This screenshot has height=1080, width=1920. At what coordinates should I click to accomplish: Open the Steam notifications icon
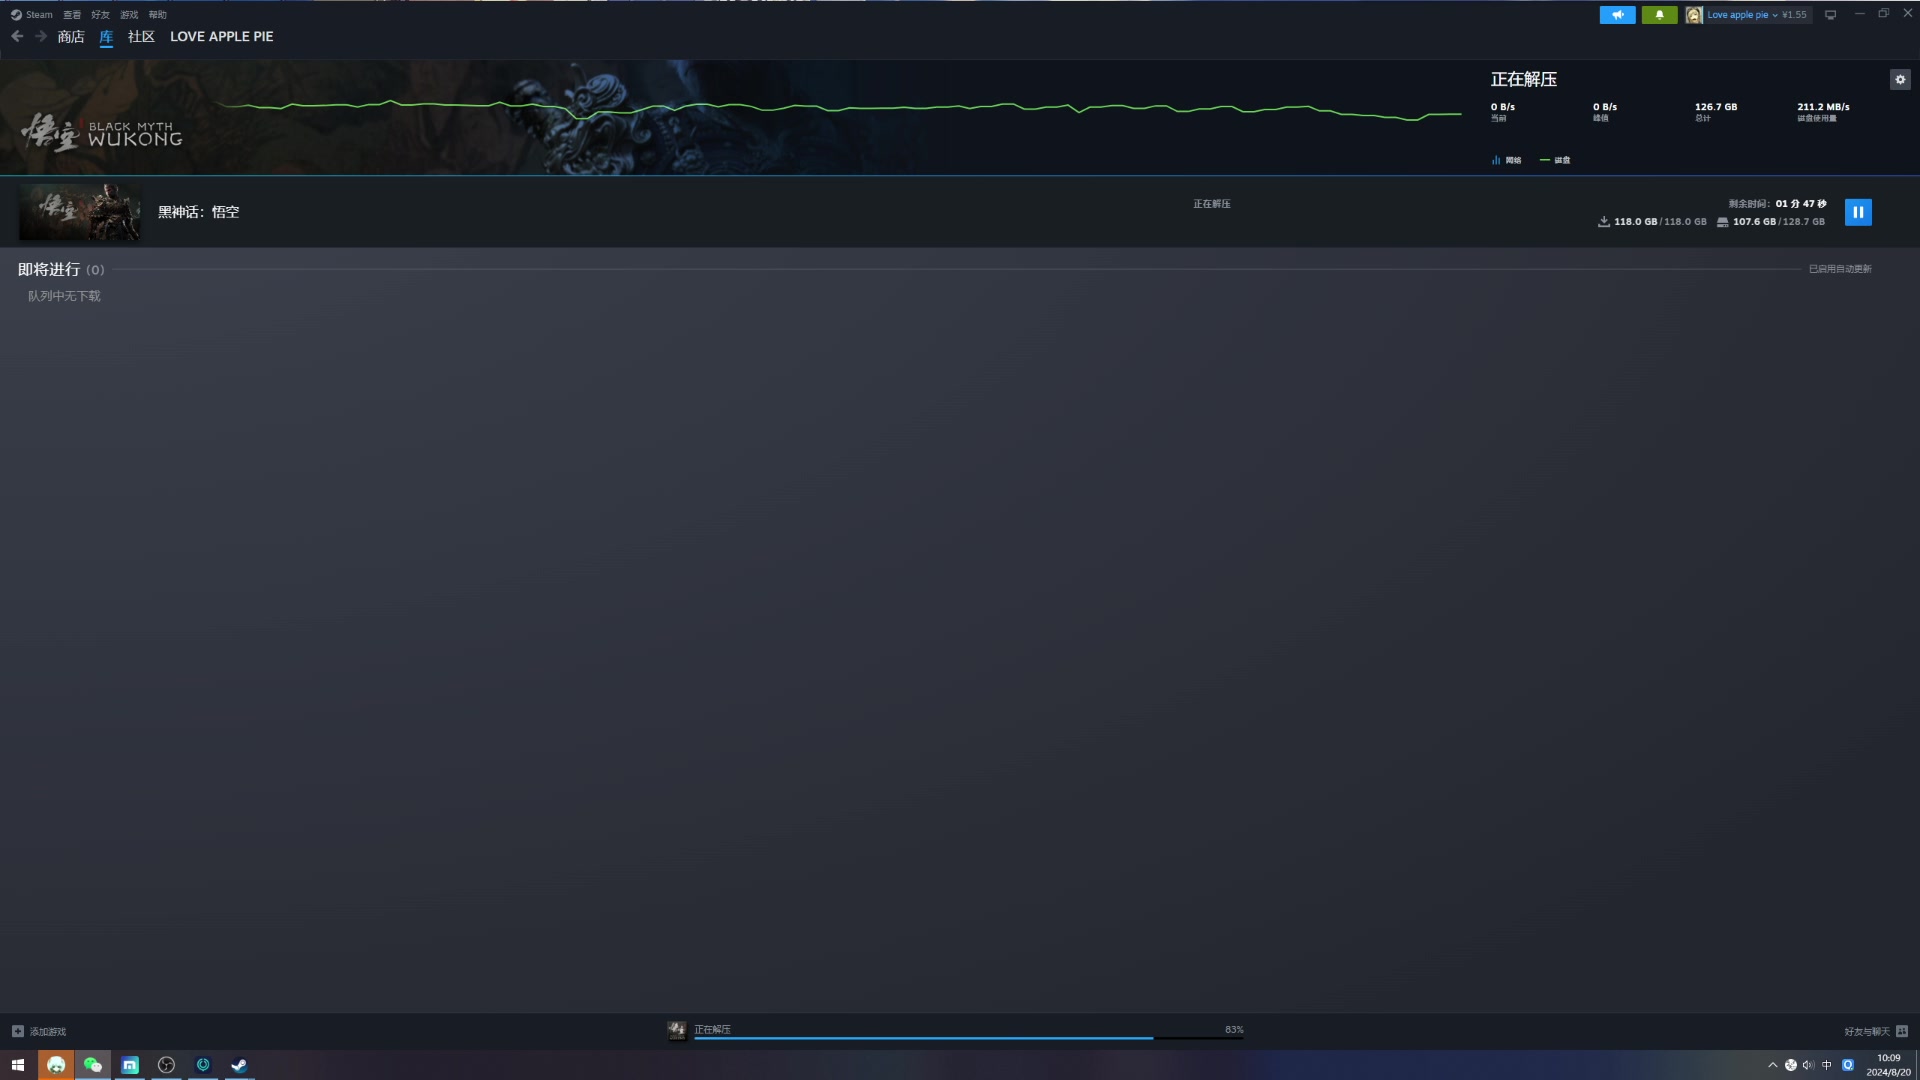(x=1659, y=13)
